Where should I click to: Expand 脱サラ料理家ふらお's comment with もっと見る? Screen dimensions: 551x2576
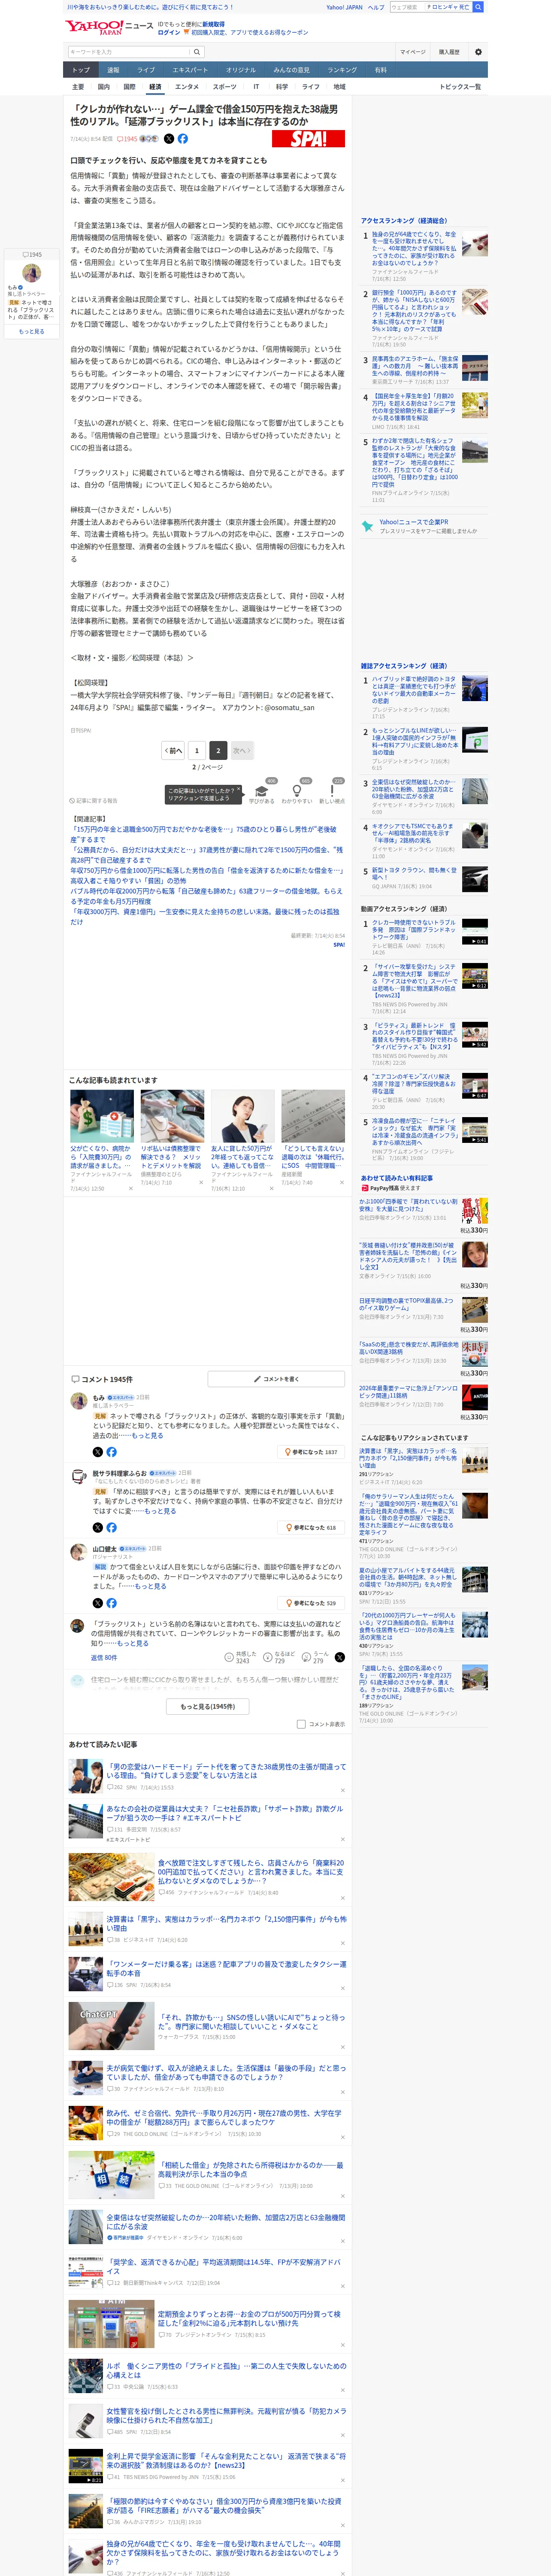point(160,1511)
